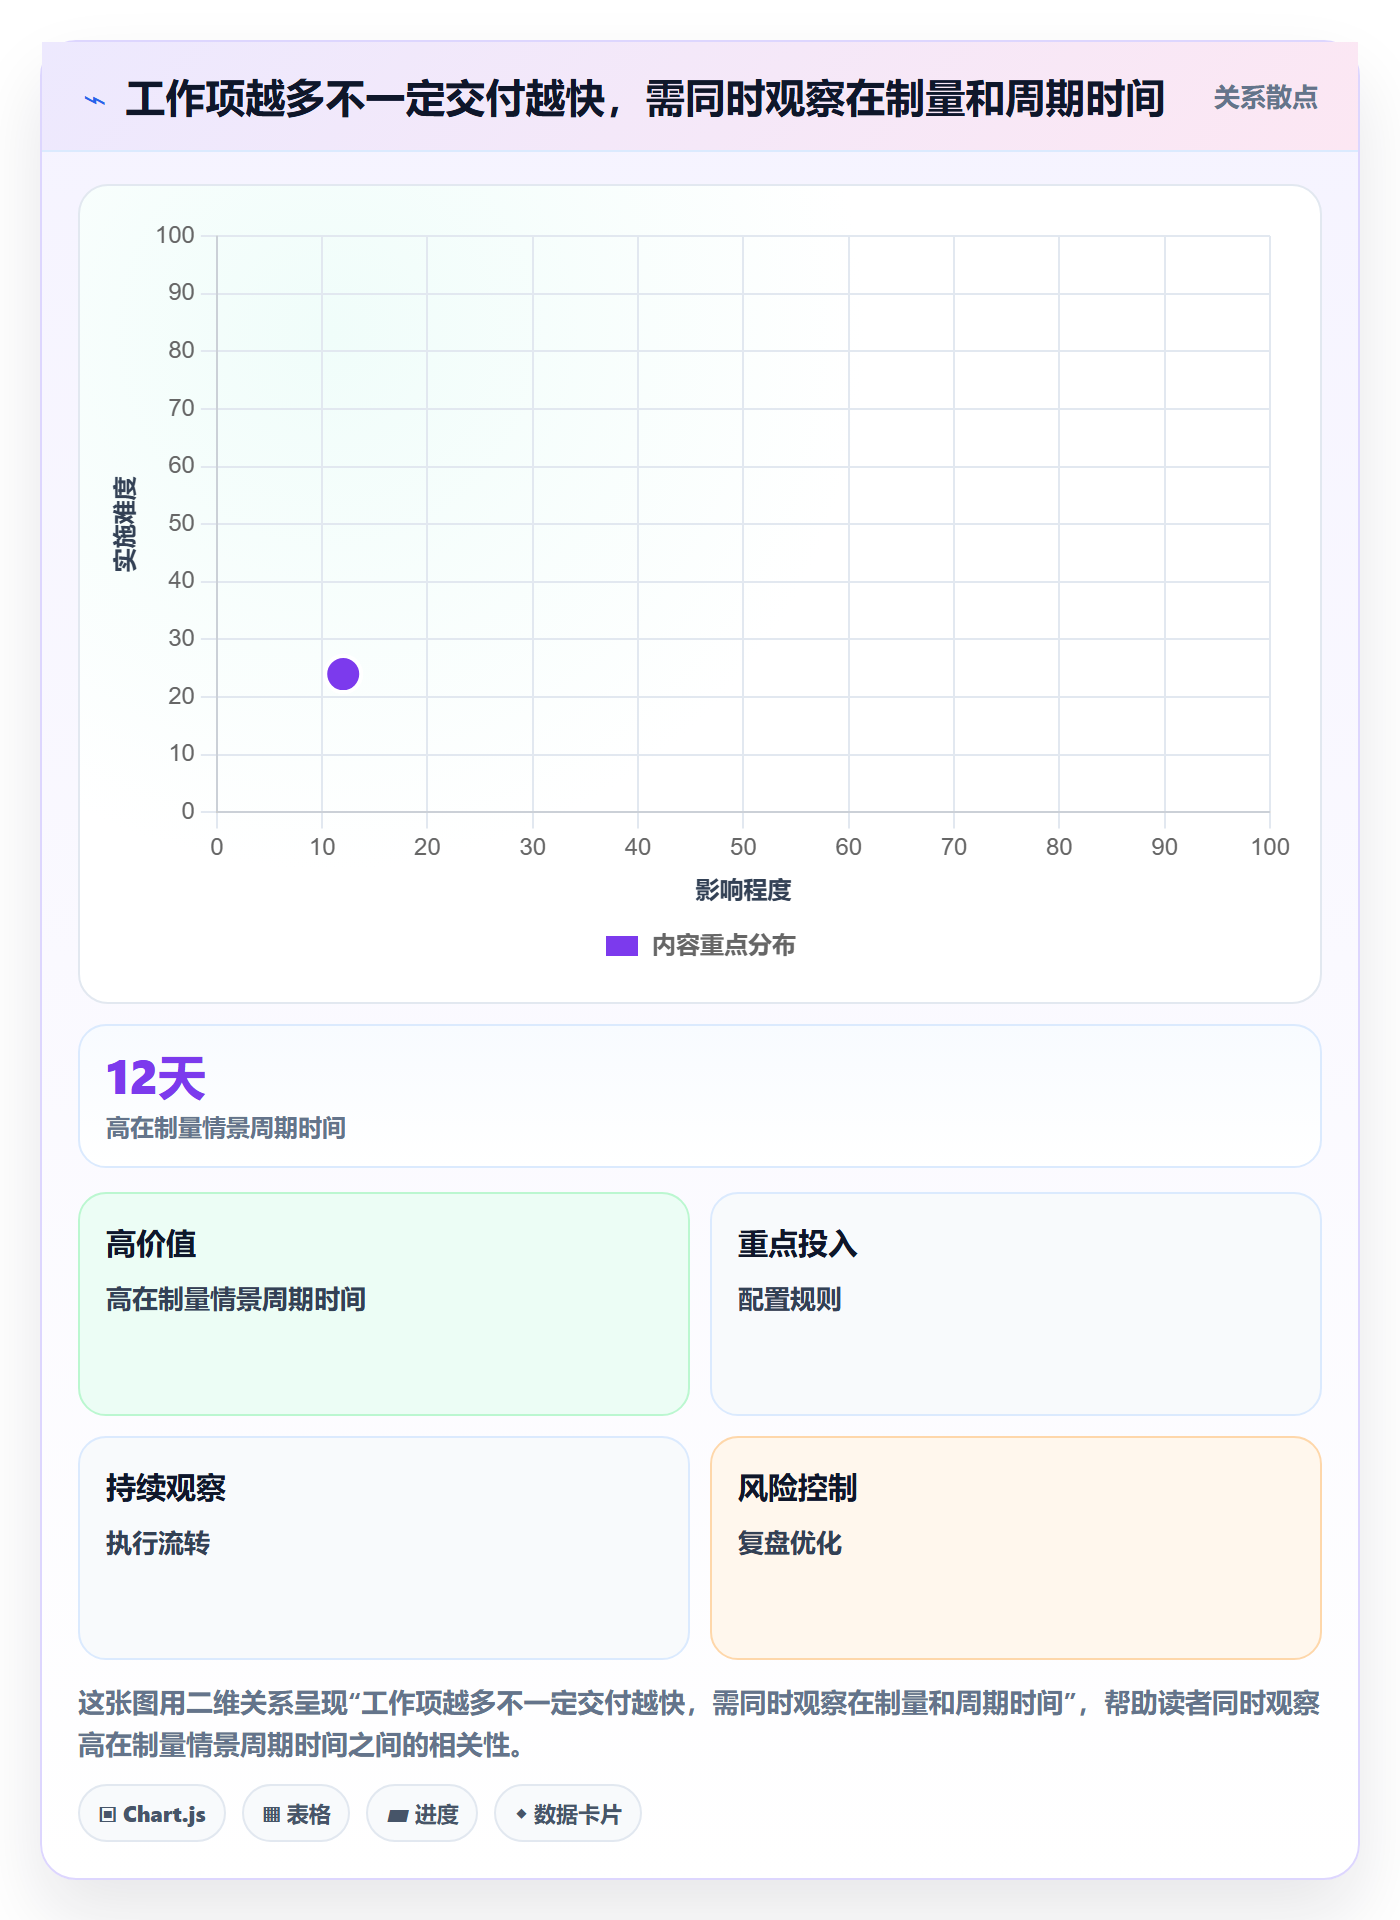
Task: Click the chart title heading text
Action: [x=645, y=99]
